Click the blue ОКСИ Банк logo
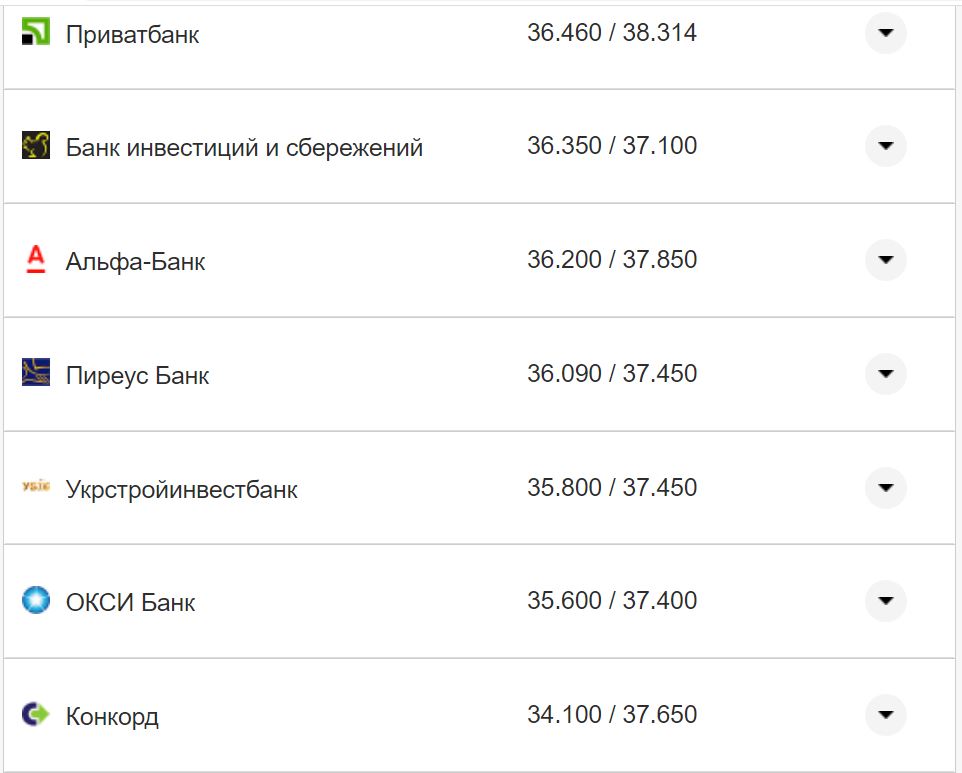Viewport: 962px width, 773px height. click(35, 601)
